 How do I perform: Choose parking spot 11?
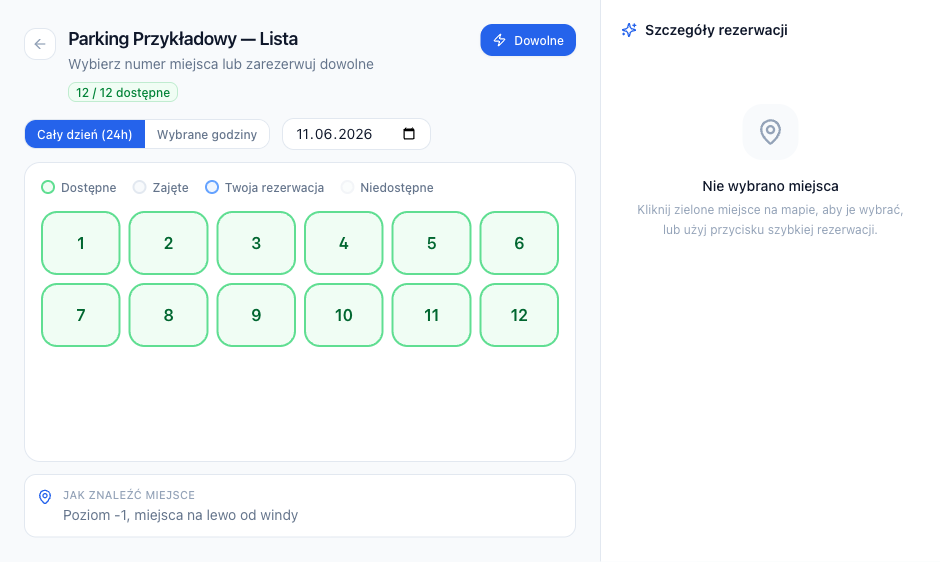click(x=432, y=315)
